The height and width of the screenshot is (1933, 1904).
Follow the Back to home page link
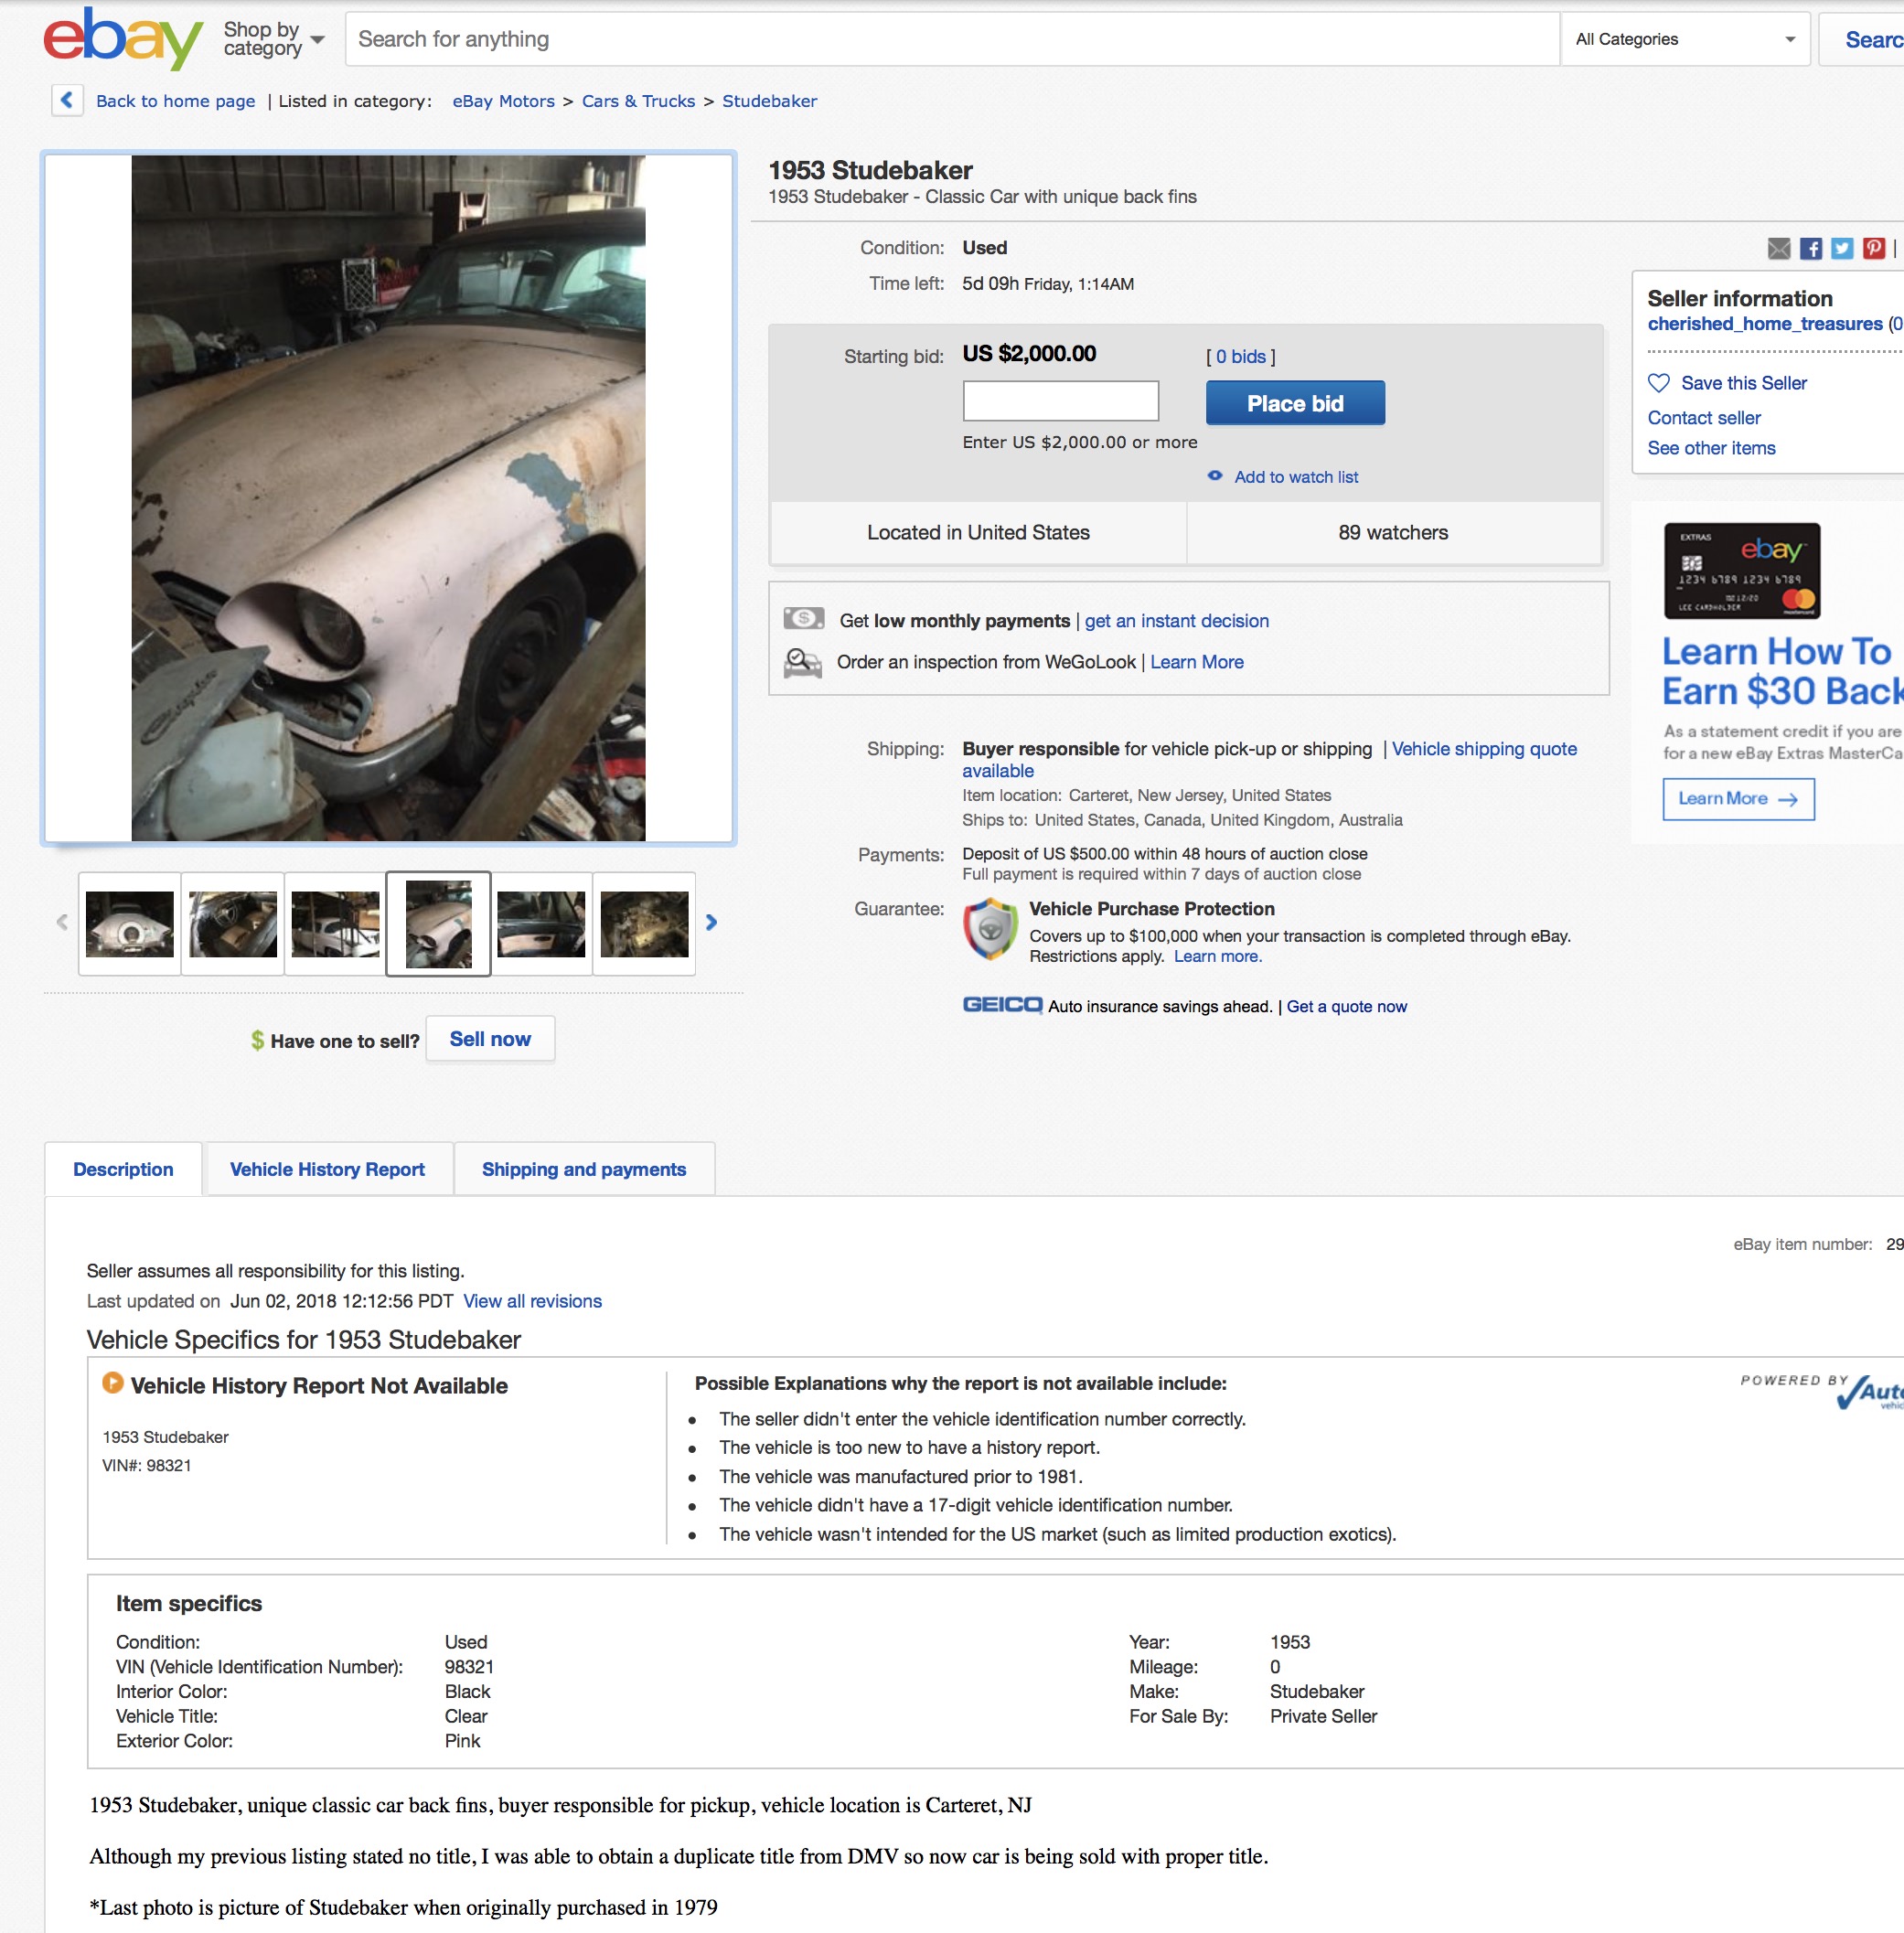[x=175, y=101]
